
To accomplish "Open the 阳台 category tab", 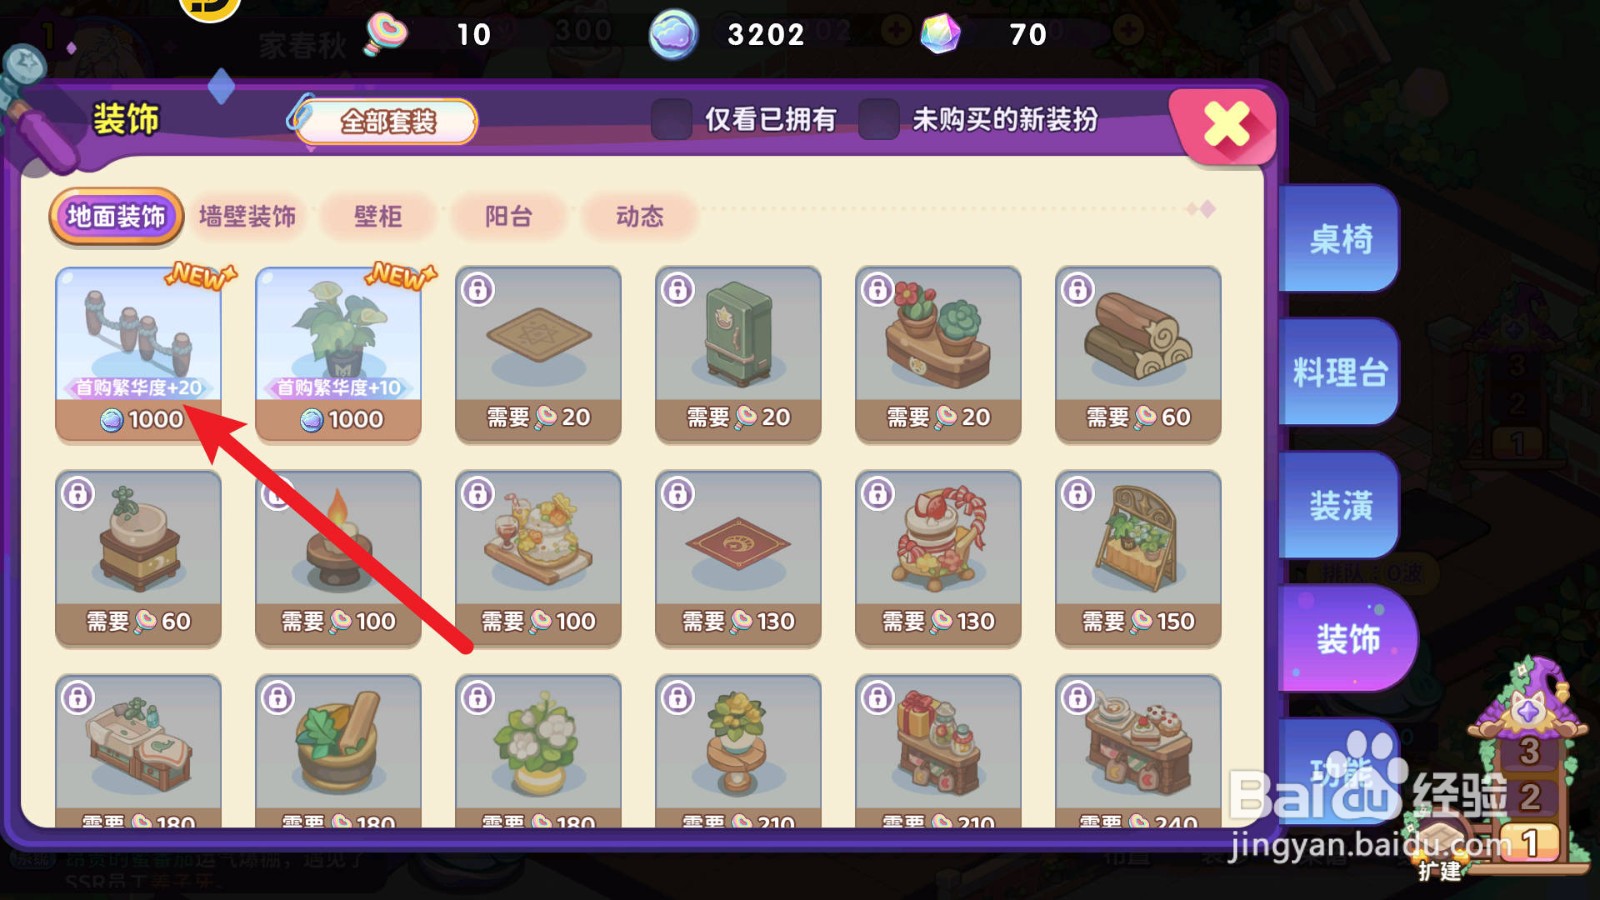I will (509, 216).
